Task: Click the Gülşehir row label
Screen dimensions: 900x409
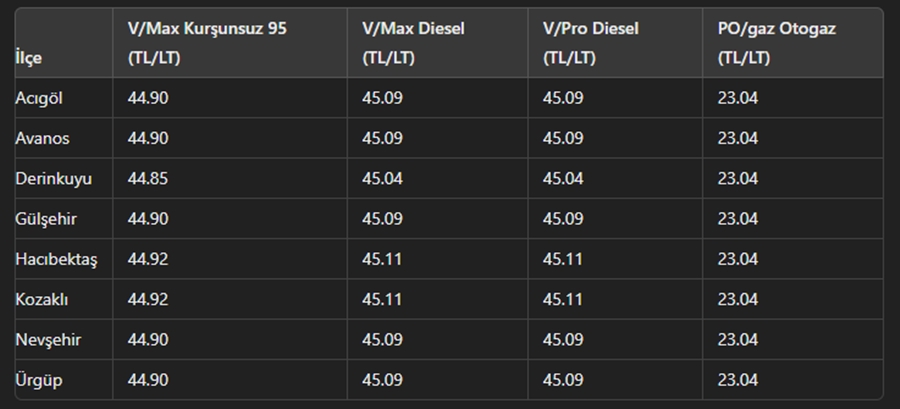Action: pyautogui.click(x=46, y=219)
